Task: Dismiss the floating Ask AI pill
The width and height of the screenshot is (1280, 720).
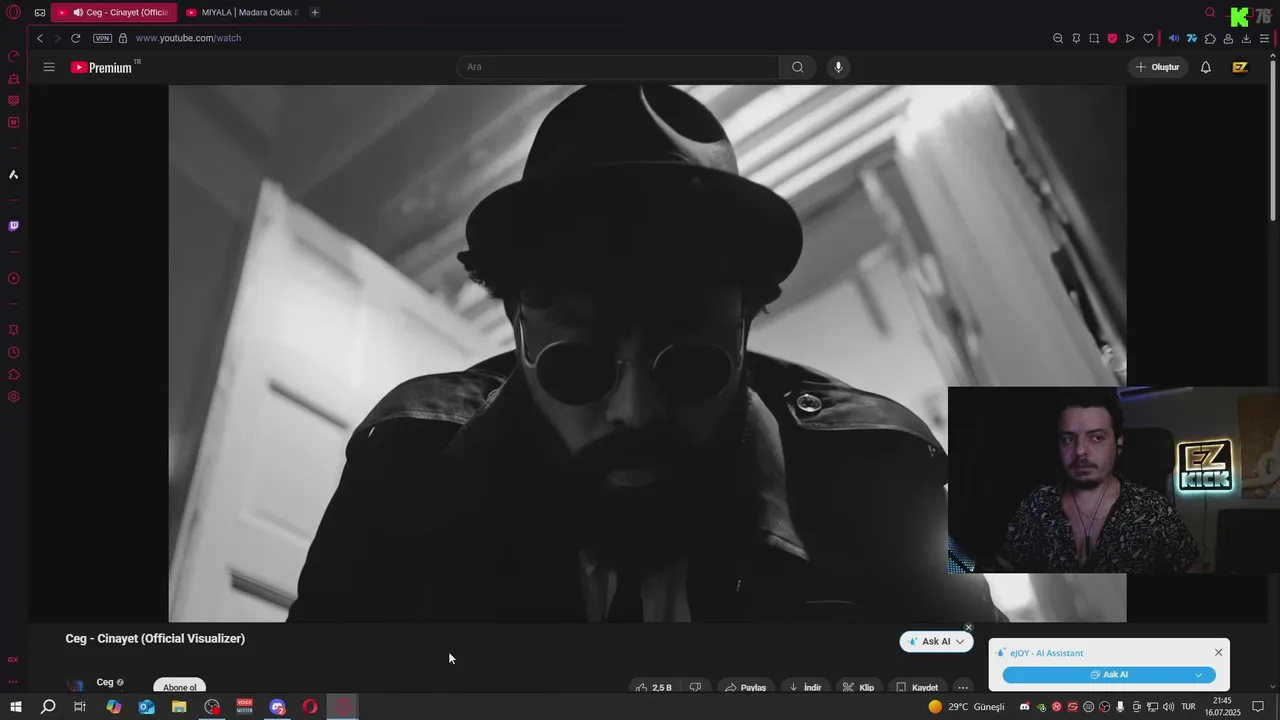Action: [x=968, y=628]
